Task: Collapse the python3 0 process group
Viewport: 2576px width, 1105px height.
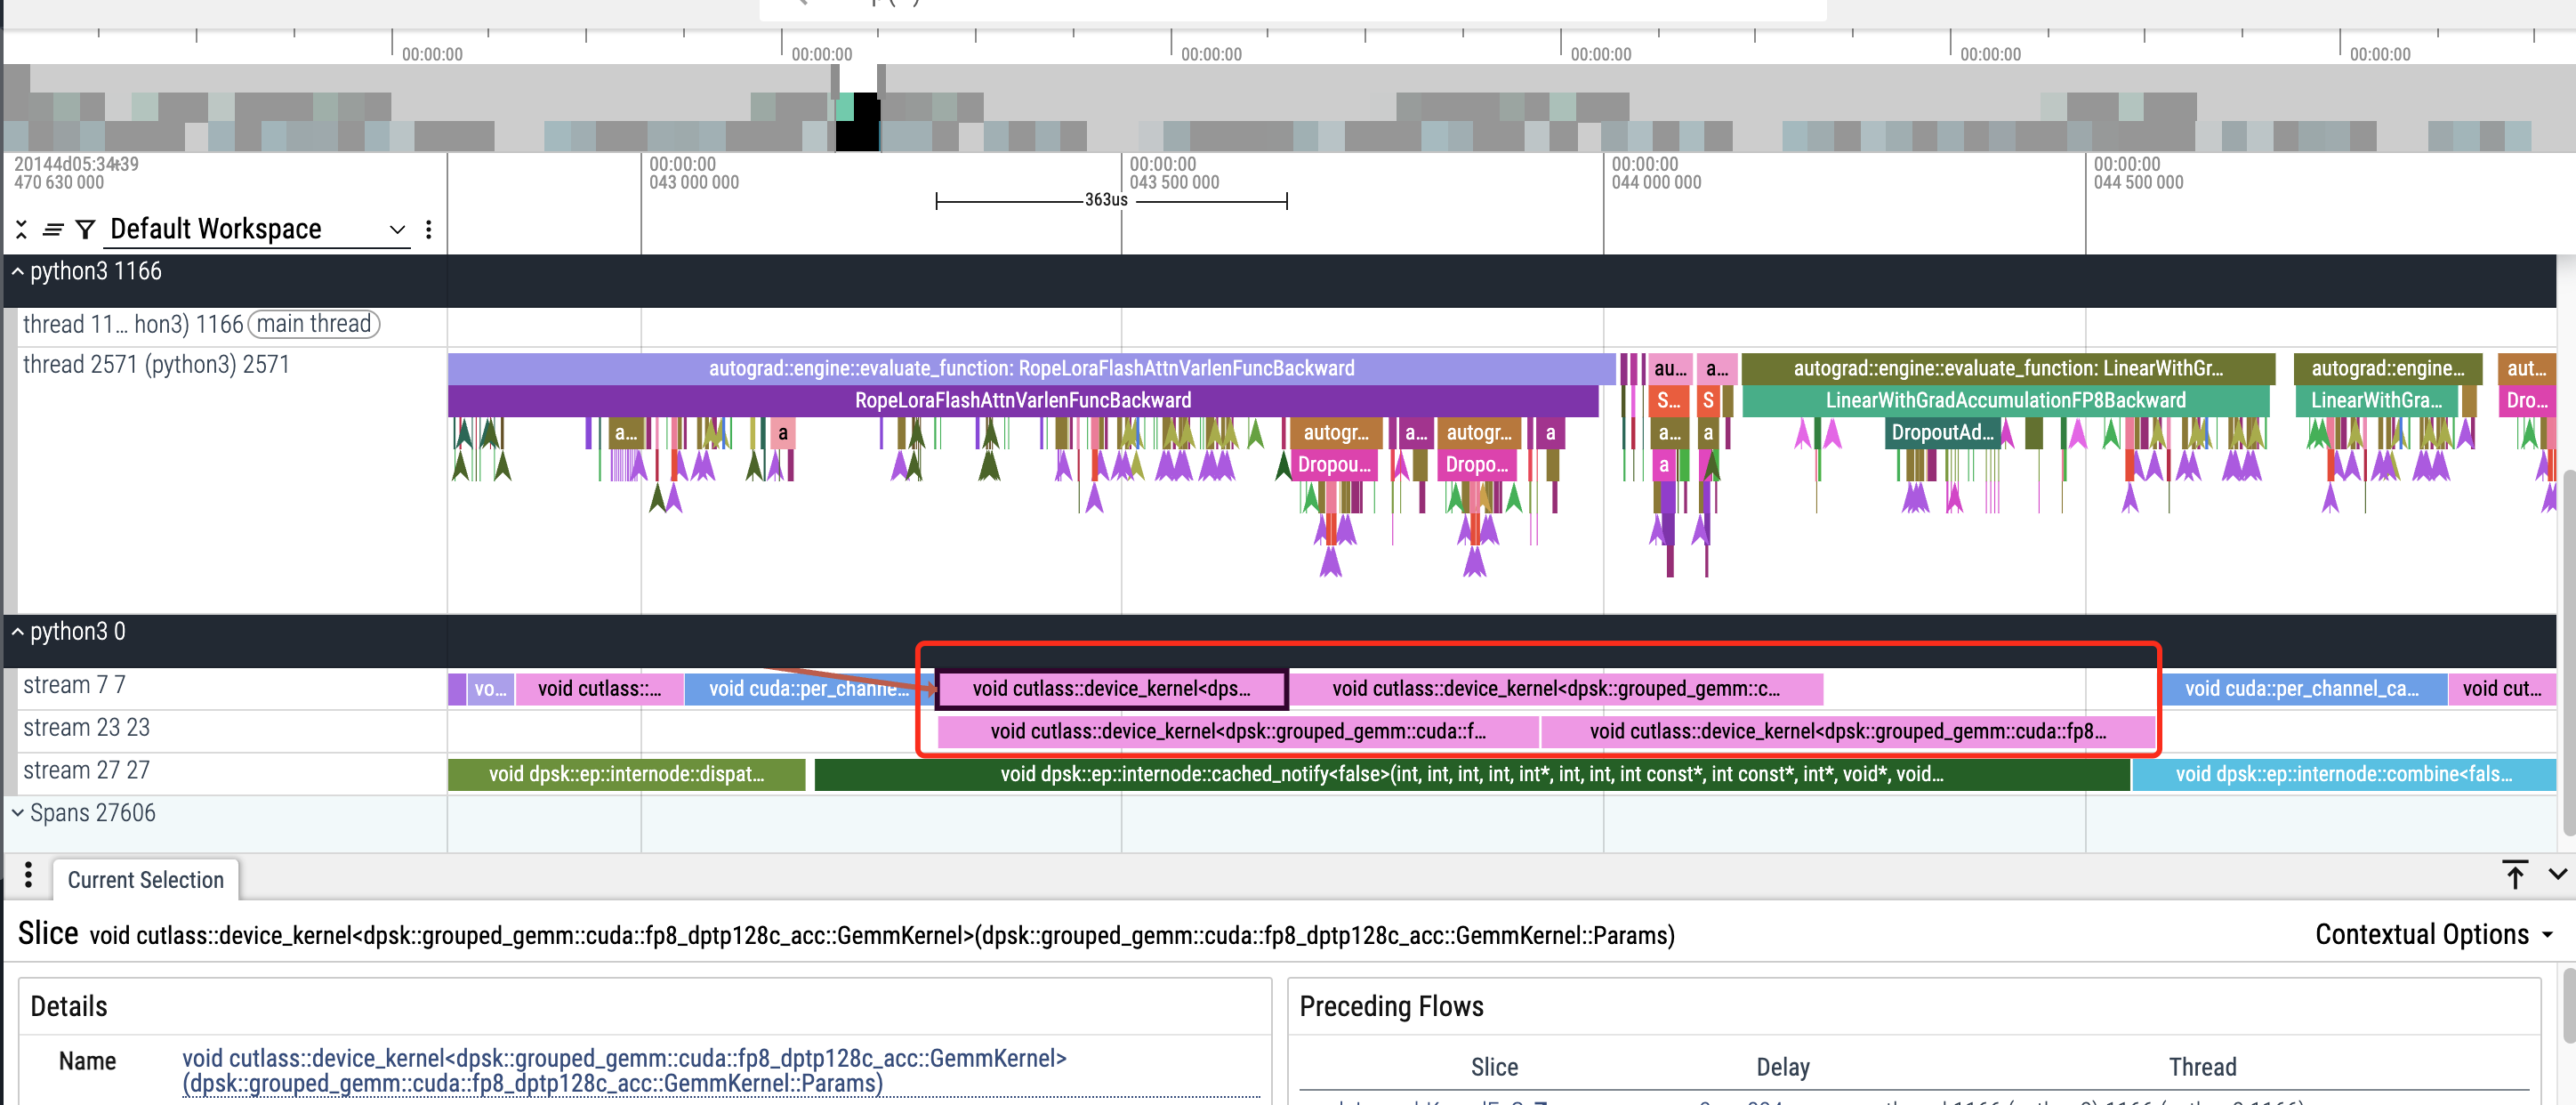Action: point(18,632)
